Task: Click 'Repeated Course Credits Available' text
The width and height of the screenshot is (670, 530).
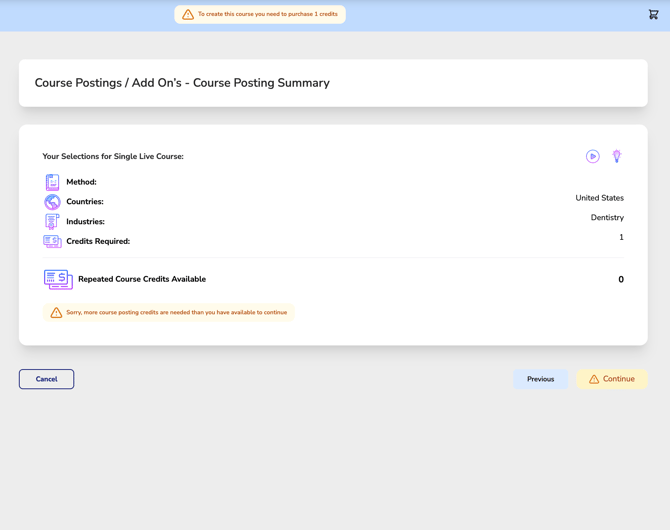Action: [142, 279]
